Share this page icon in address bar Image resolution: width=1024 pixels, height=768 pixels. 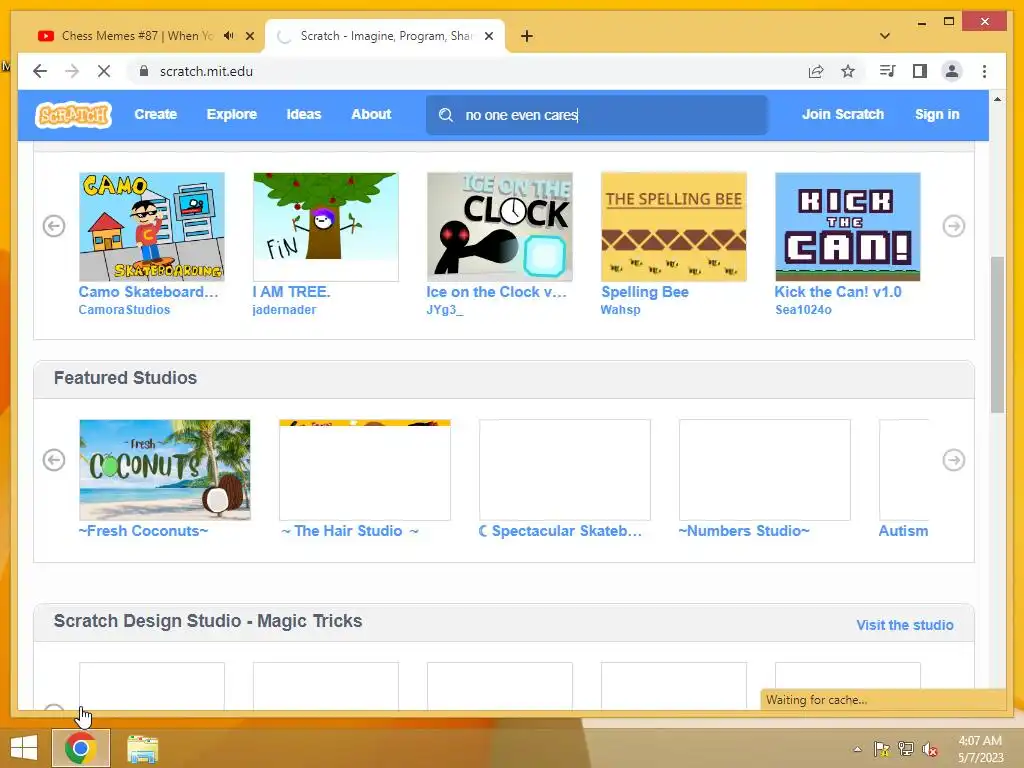pos(816,71)
